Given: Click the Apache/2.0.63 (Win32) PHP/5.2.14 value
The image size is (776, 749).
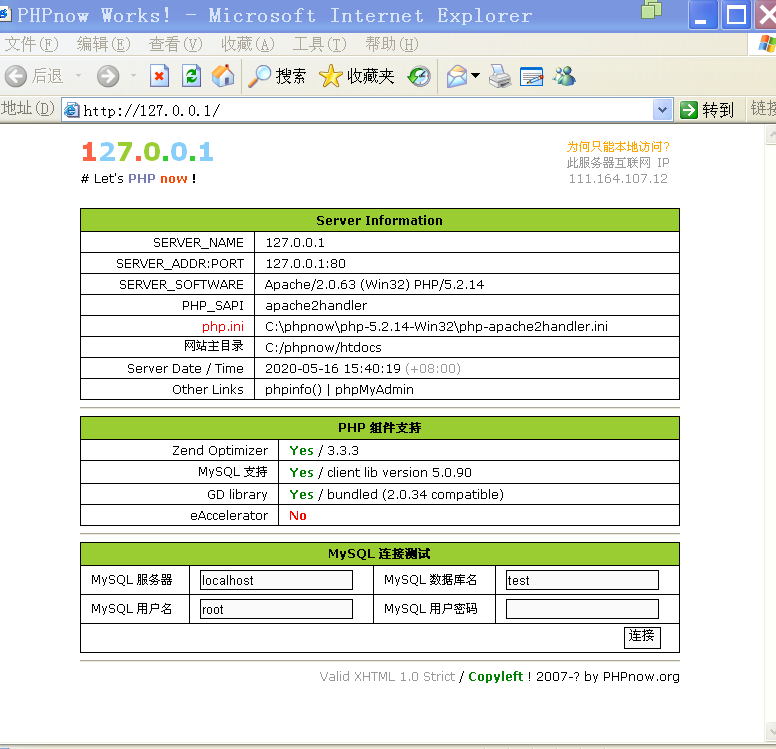Looking at the screenshot, I should pos(374,285).
